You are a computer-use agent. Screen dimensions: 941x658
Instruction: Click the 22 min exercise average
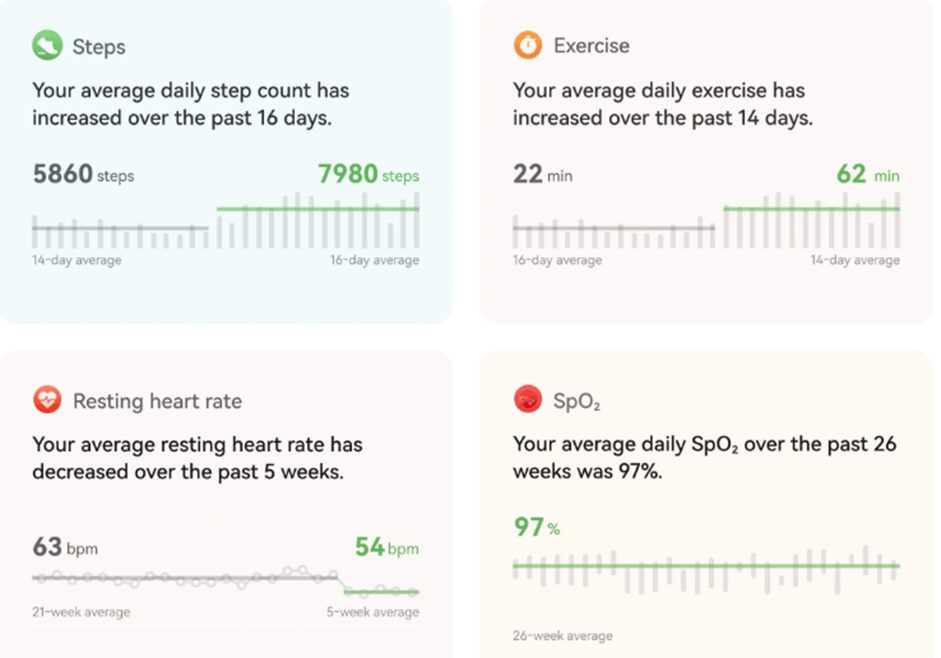pos(543,175)
